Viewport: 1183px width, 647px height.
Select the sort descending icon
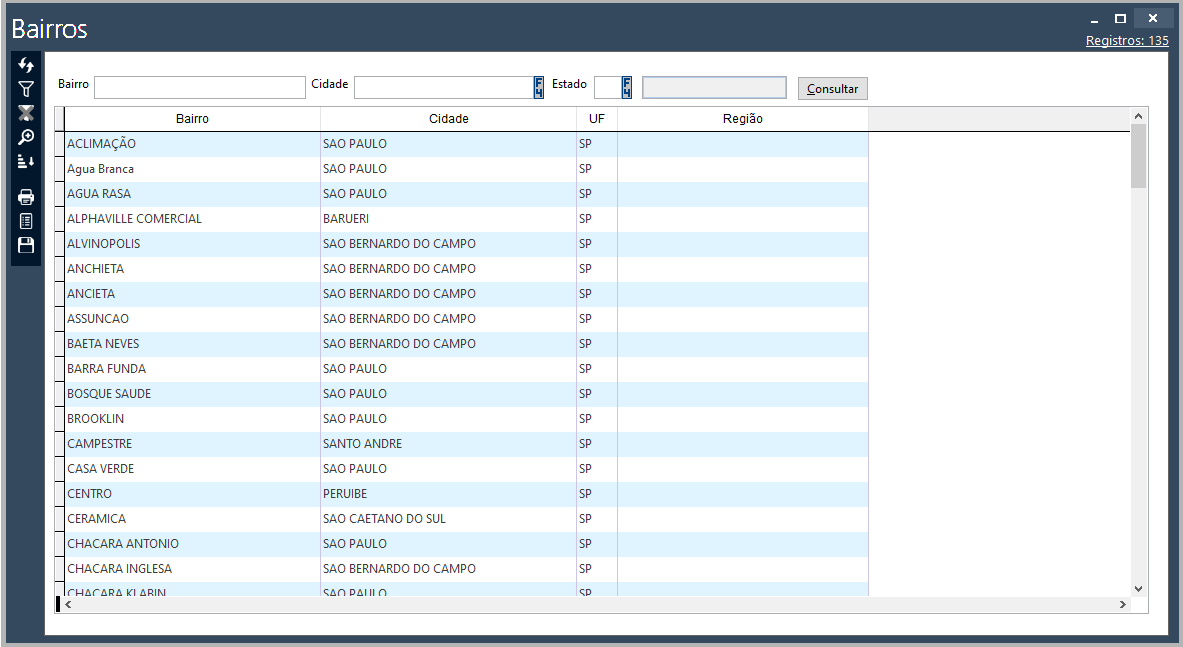click(26, 161)
